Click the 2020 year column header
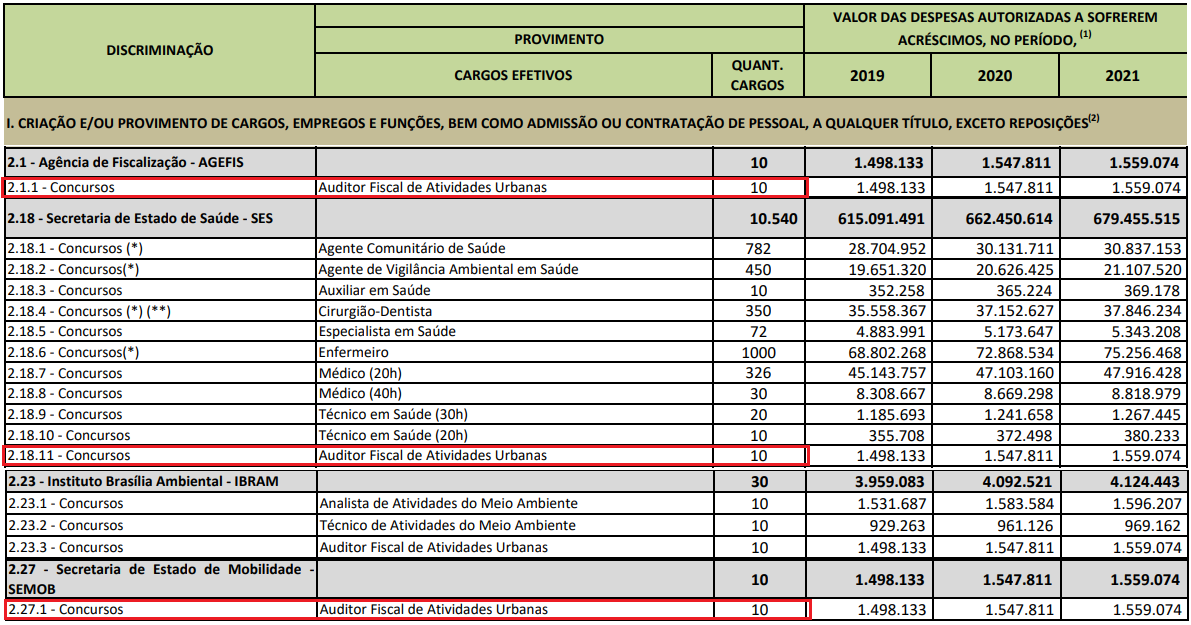Screen dimensions: 1191x625 click(x=995, y=75)
